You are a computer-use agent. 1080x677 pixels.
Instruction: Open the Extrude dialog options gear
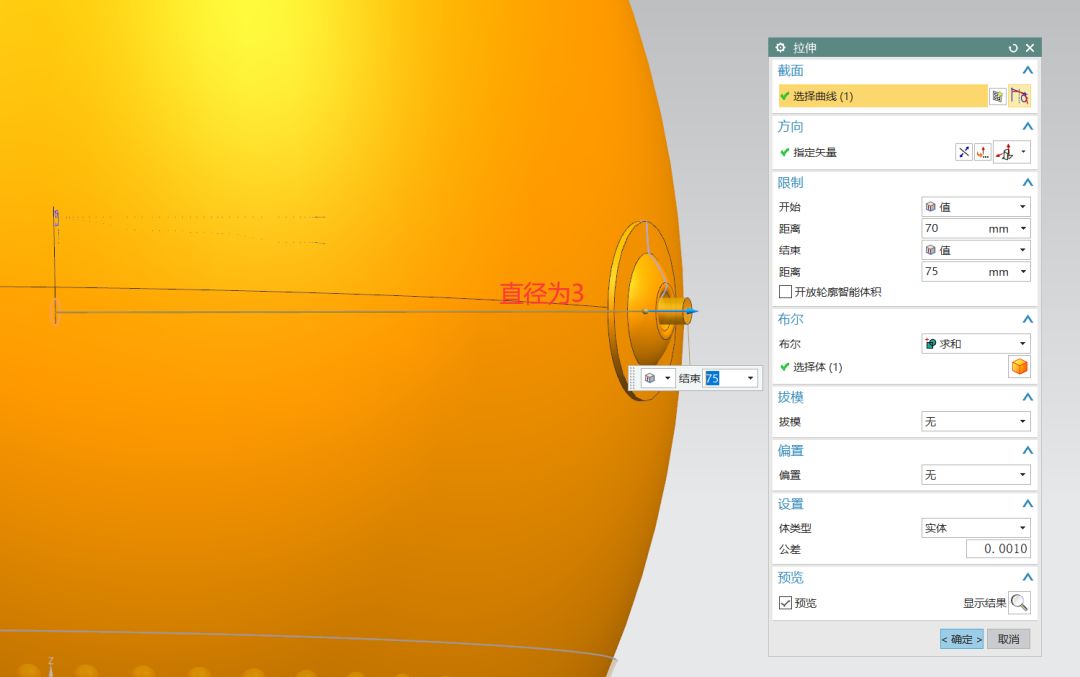click(x=780, y=48)
